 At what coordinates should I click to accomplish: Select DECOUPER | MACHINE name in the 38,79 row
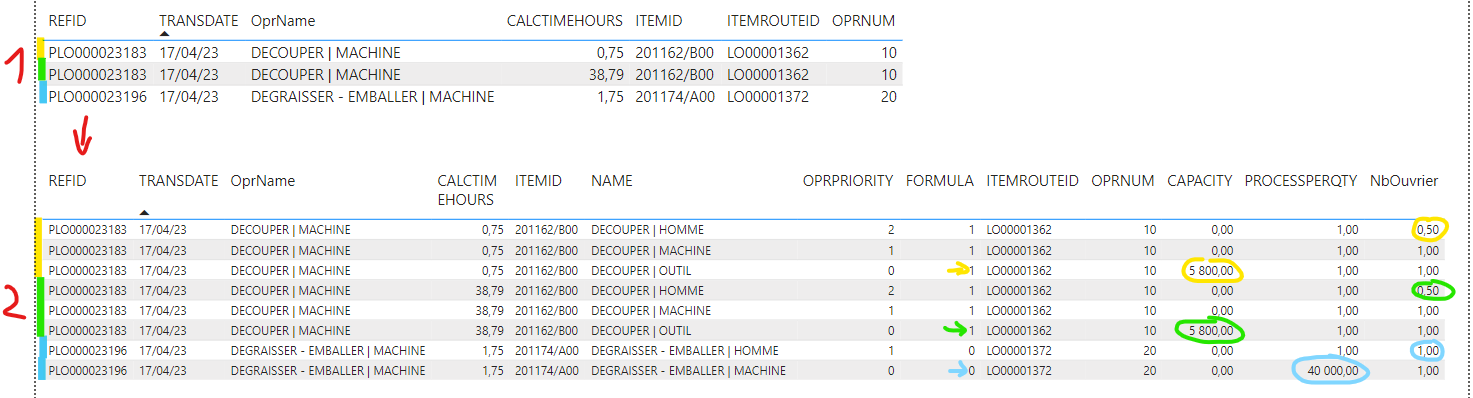point(651,310)
